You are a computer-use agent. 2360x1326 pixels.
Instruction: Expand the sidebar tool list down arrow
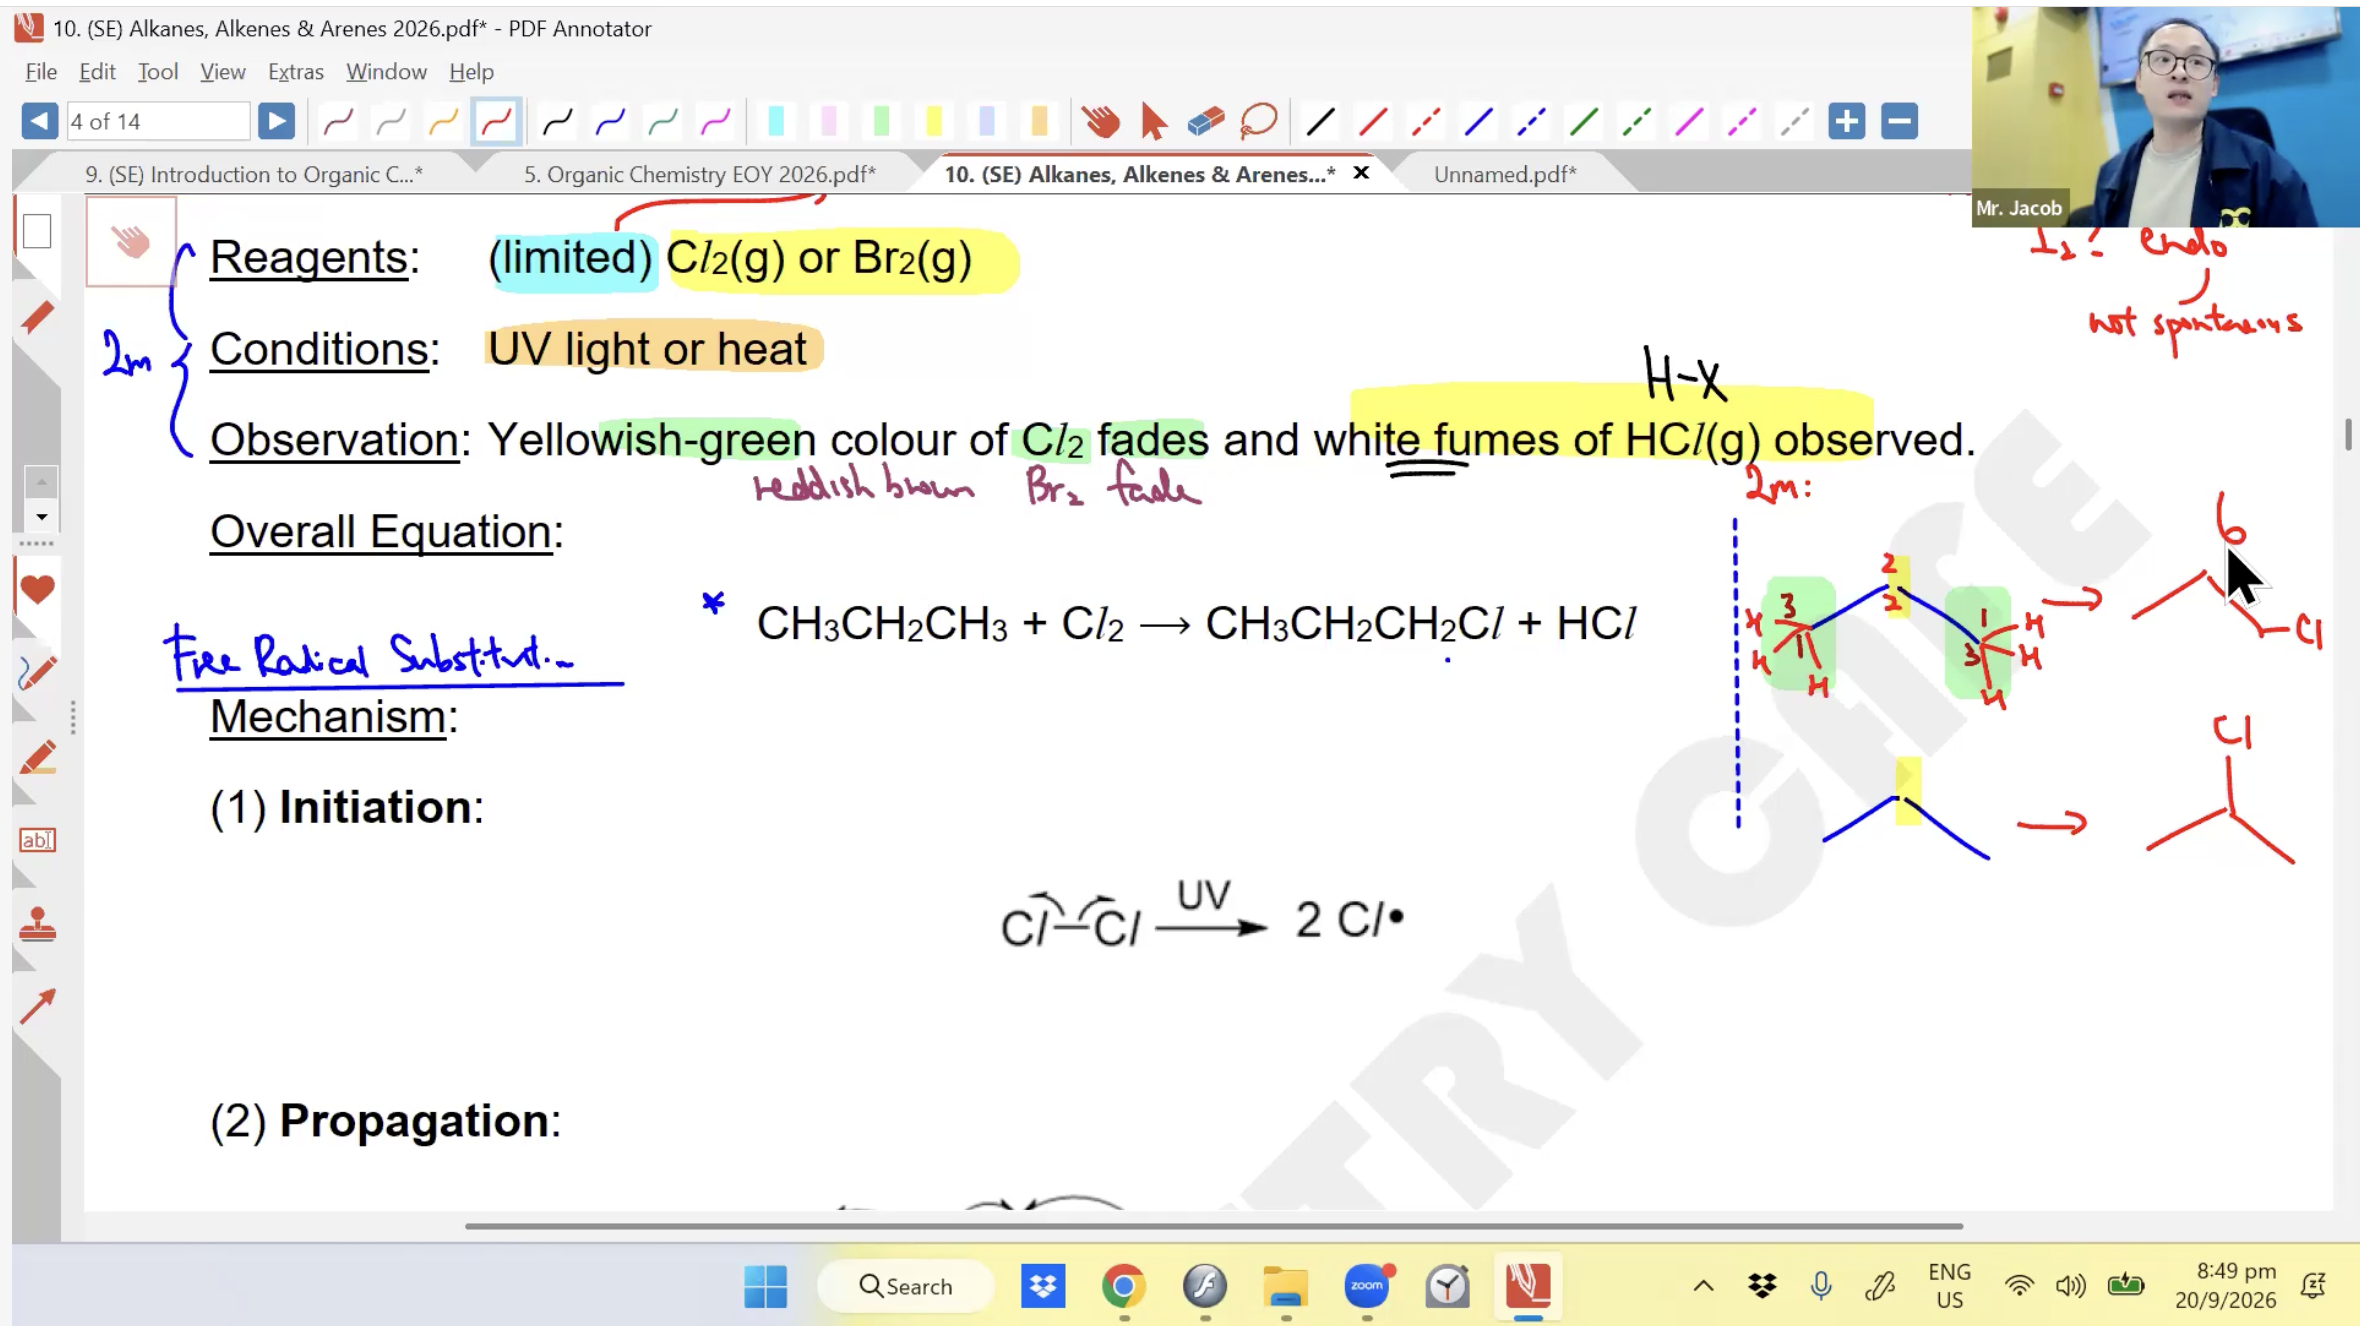[x=41, y=517]
